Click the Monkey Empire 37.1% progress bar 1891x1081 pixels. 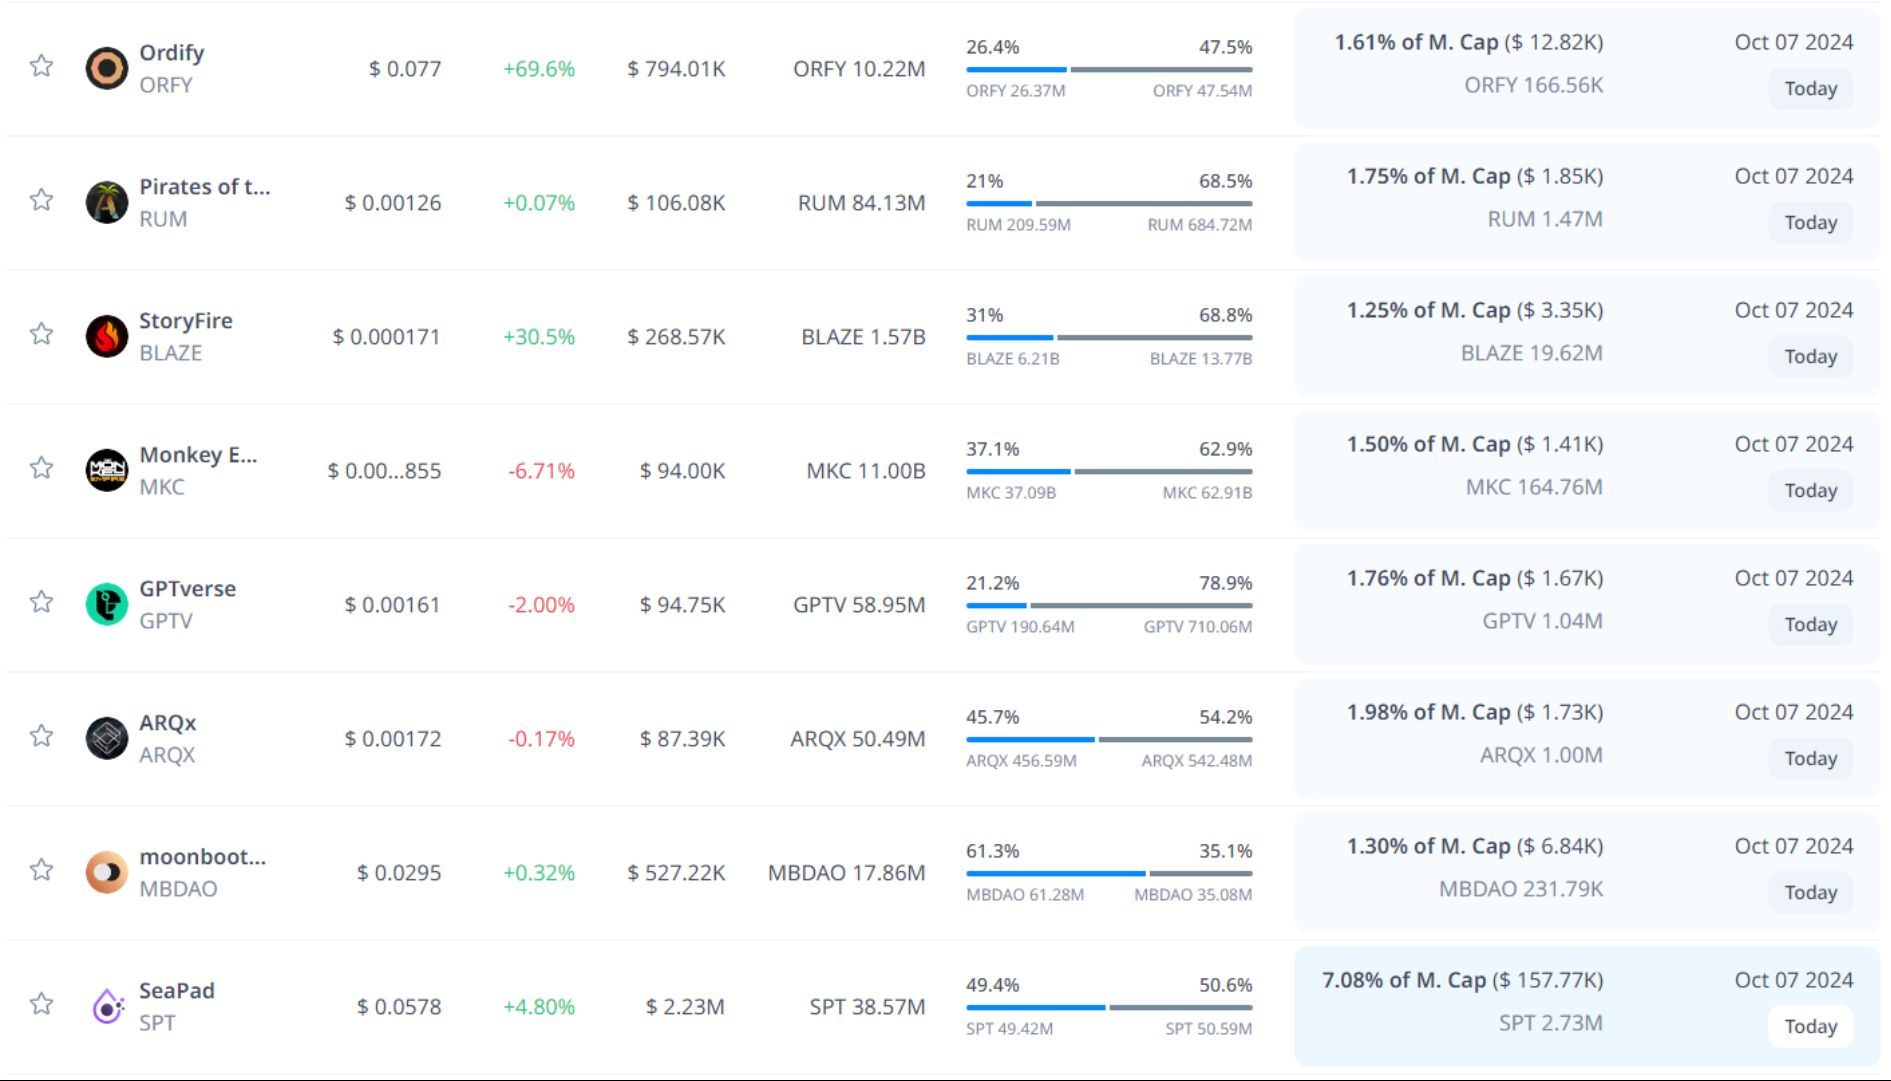tap(1108, 471)
